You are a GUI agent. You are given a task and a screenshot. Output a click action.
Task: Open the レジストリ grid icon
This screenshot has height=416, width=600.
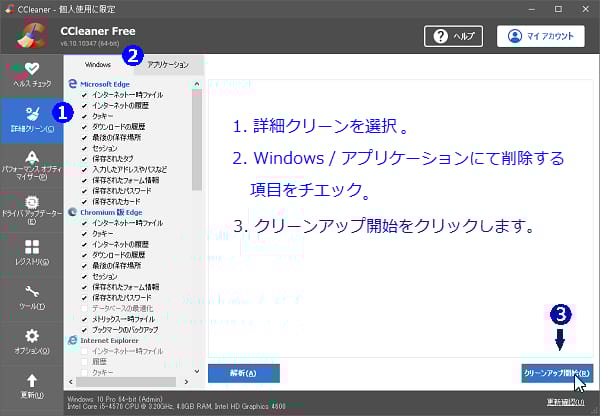pyautogui.click(x=32, y=247)
